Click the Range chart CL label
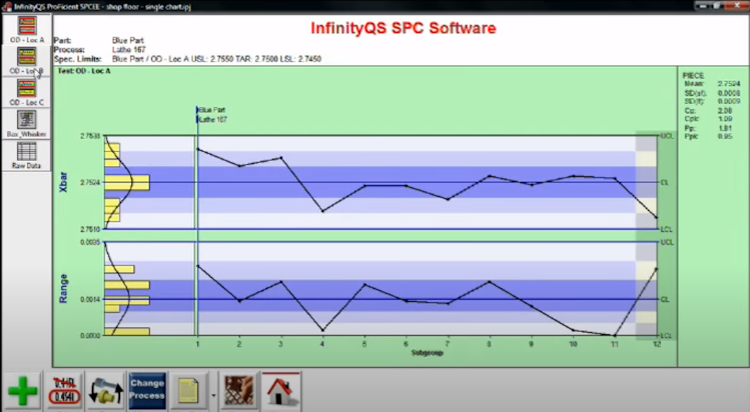Viewport: 750px width, 412px height. [664, 300]
